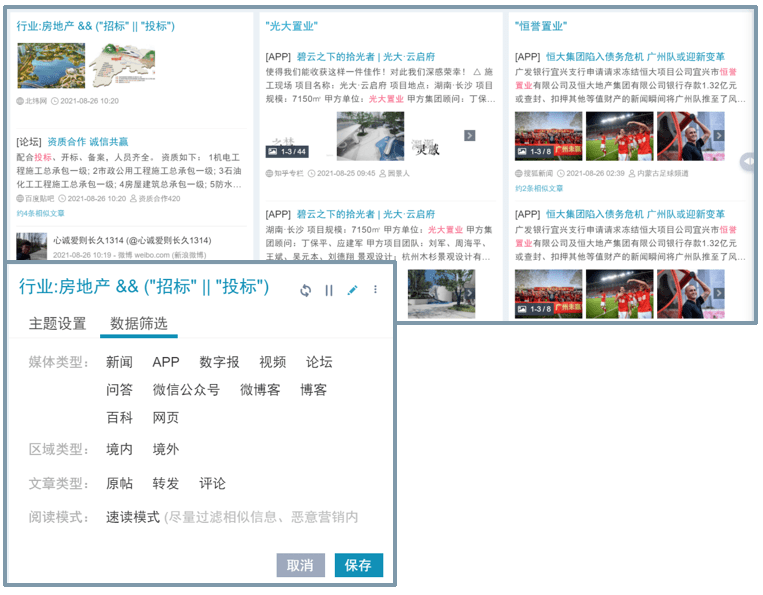Select 数字报 media type
The height and width of the screenshot is (595, 763).
[219, 362]
